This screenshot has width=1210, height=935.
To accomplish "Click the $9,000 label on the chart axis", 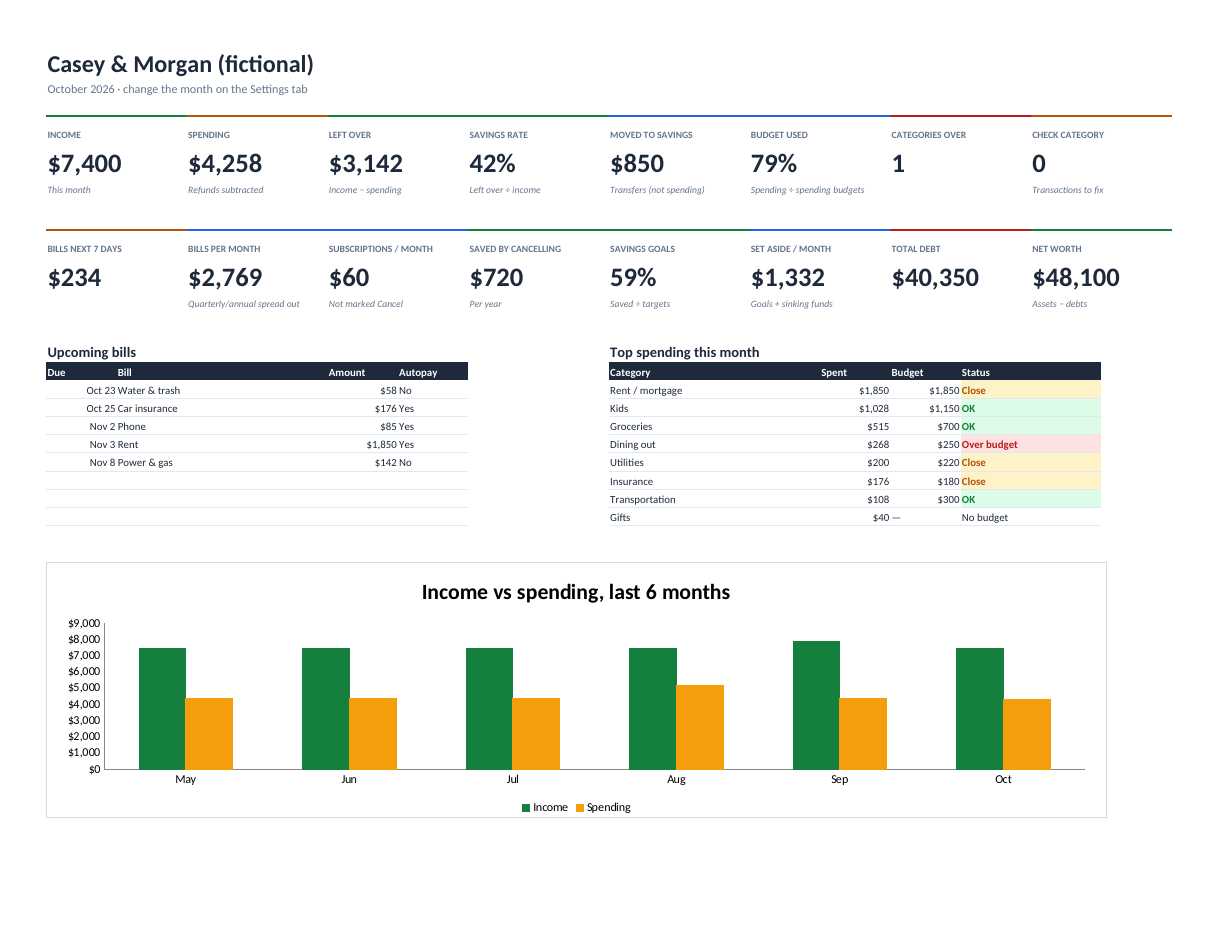I will (x=85, y=623).
